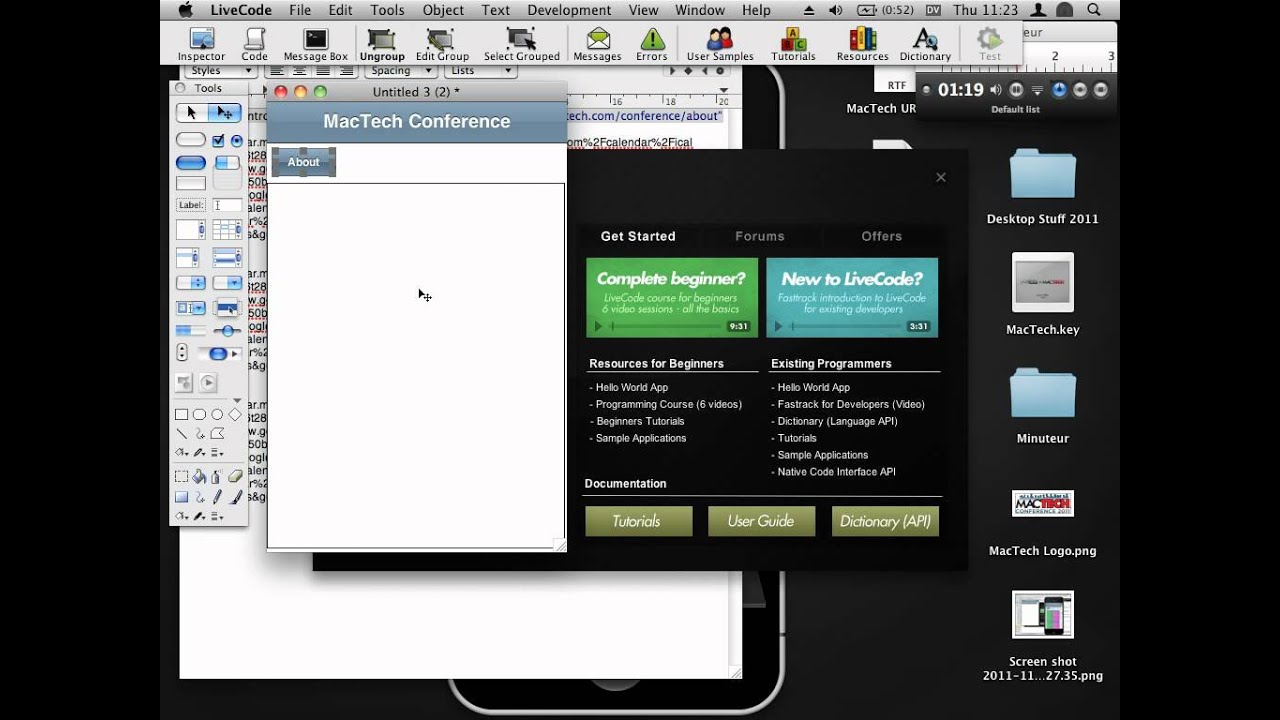Image resolution: width=1280 pixels, height=720 pixels.
Task: Open the Dictionary toolbar icon
Action: (x=925, y=45)
